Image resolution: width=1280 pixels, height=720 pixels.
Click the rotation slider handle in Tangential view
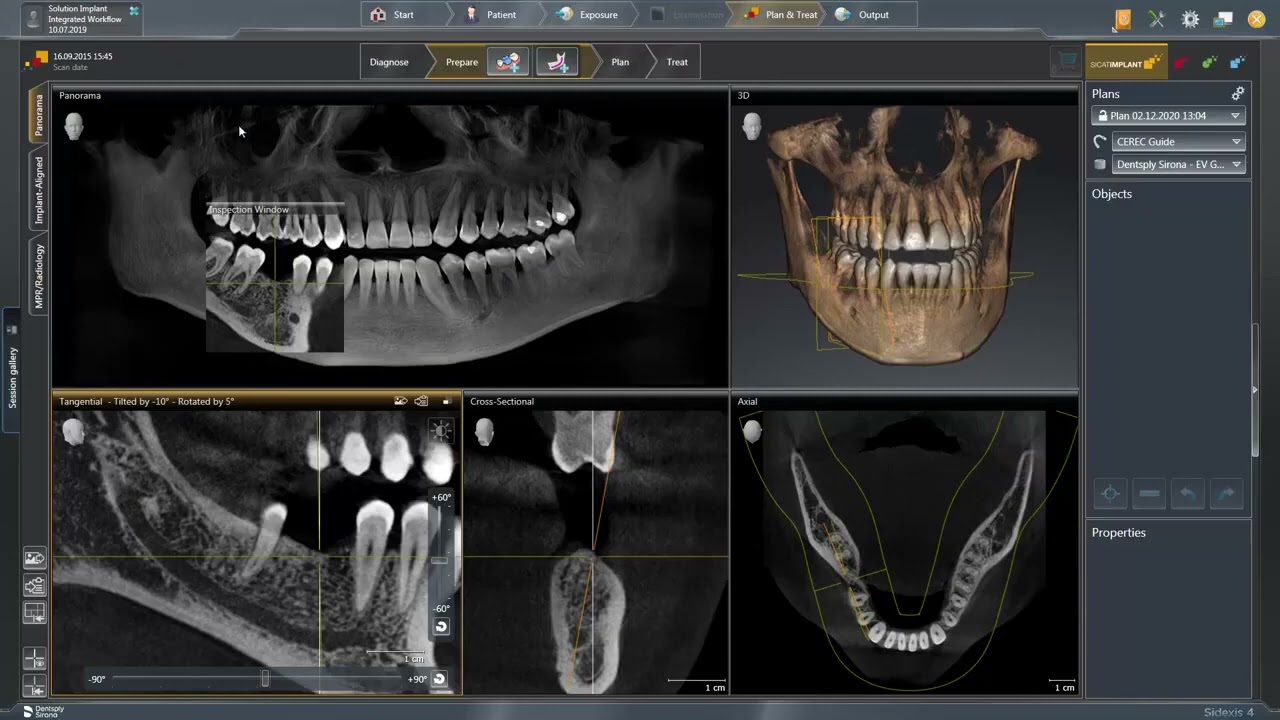[x=265, y=679]
